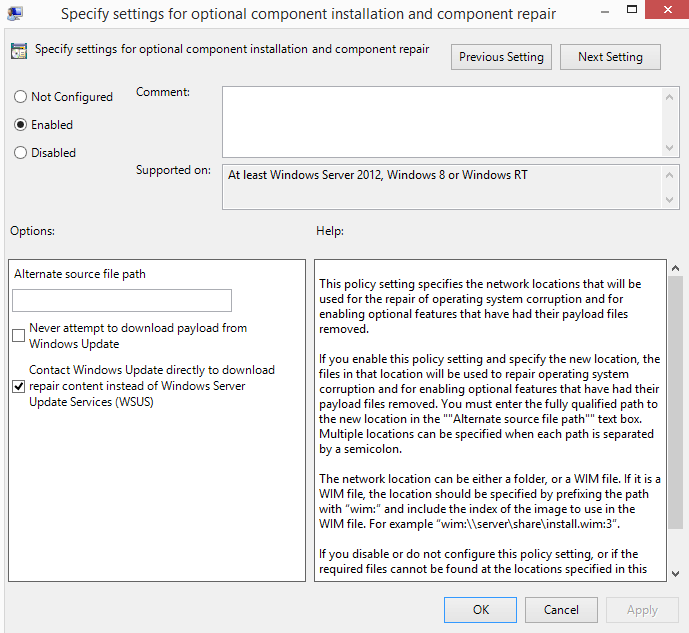
Task: Click Supported on box scroll down arrow
Action: [669, 200]
